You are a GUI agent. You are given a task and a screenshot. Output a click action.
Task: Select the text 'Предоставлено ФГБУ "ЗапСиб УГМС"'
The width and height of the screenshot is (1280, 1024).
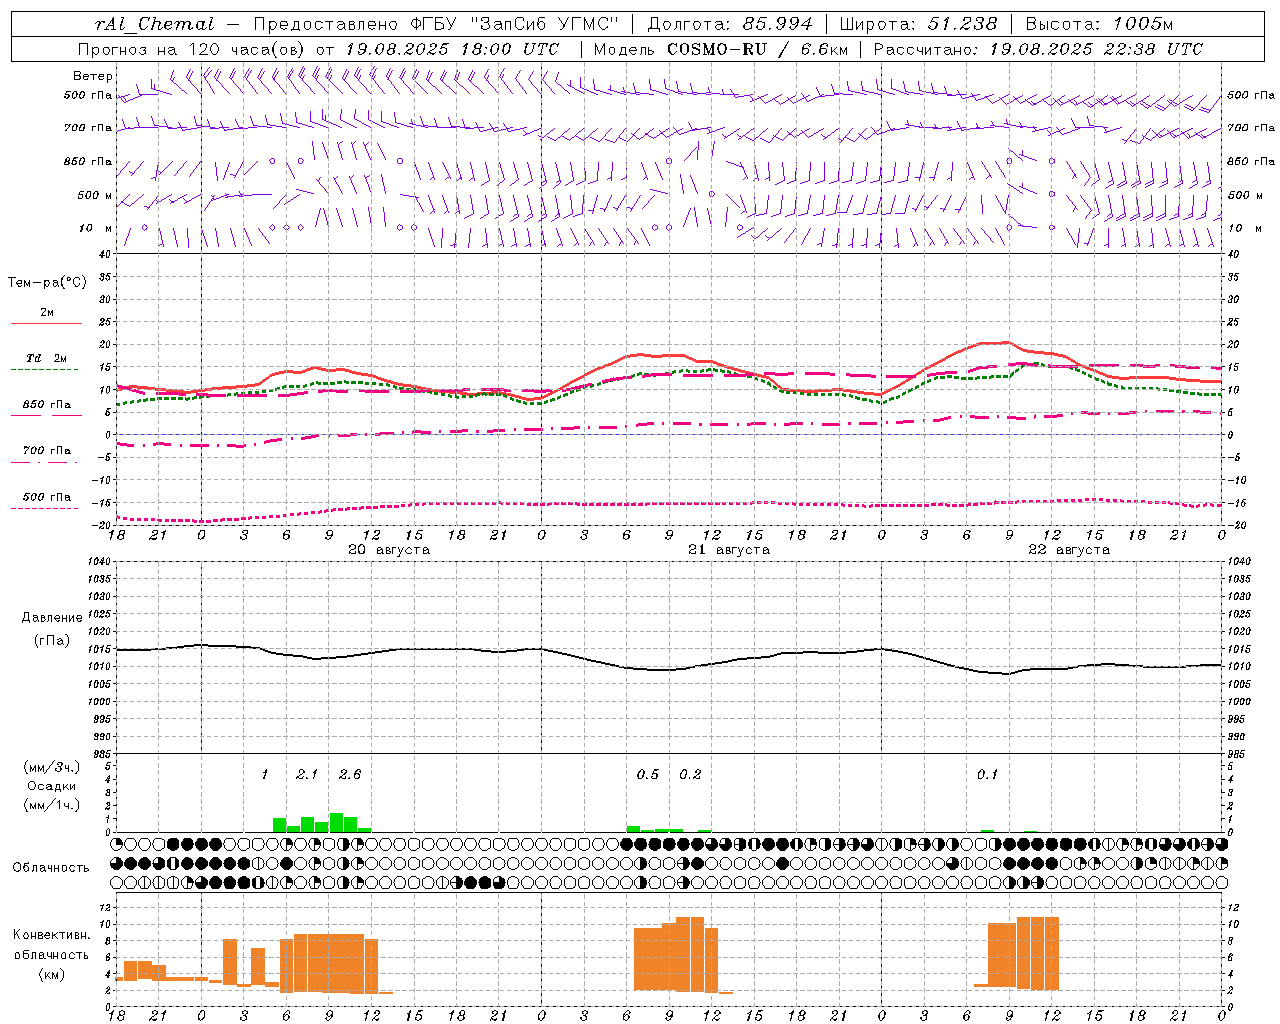click(436, 24)
